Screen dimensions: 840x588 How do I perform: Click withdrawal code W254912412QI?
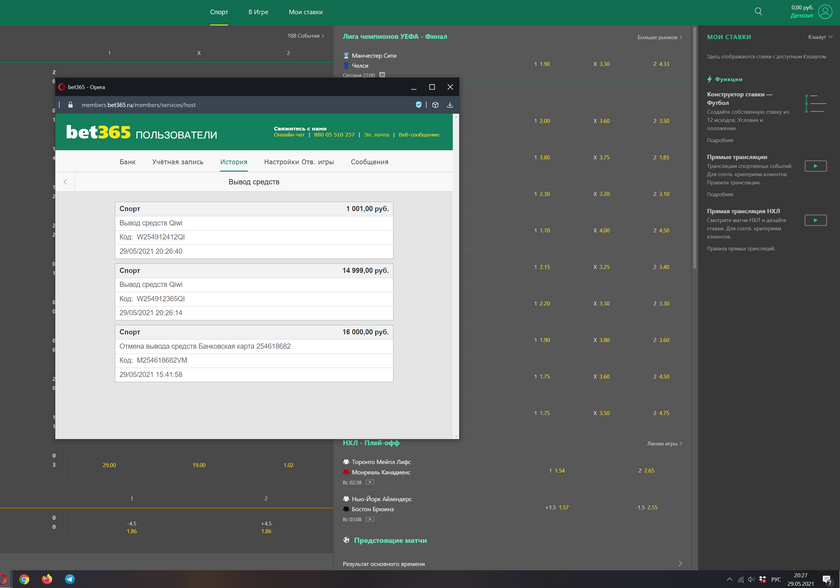160,237
